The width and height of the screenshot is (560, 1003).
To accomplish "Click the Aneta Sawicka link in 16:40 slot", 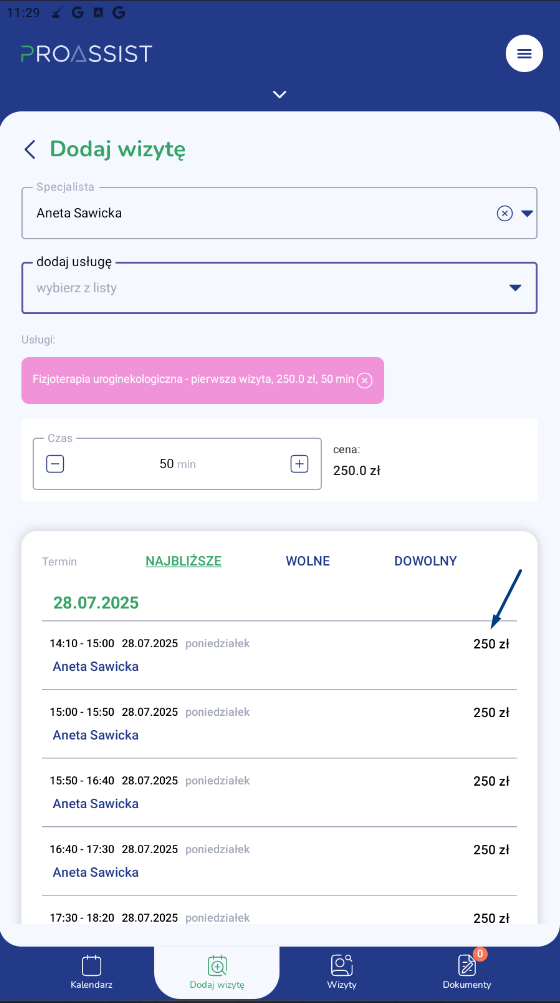I will pos(95,873).
